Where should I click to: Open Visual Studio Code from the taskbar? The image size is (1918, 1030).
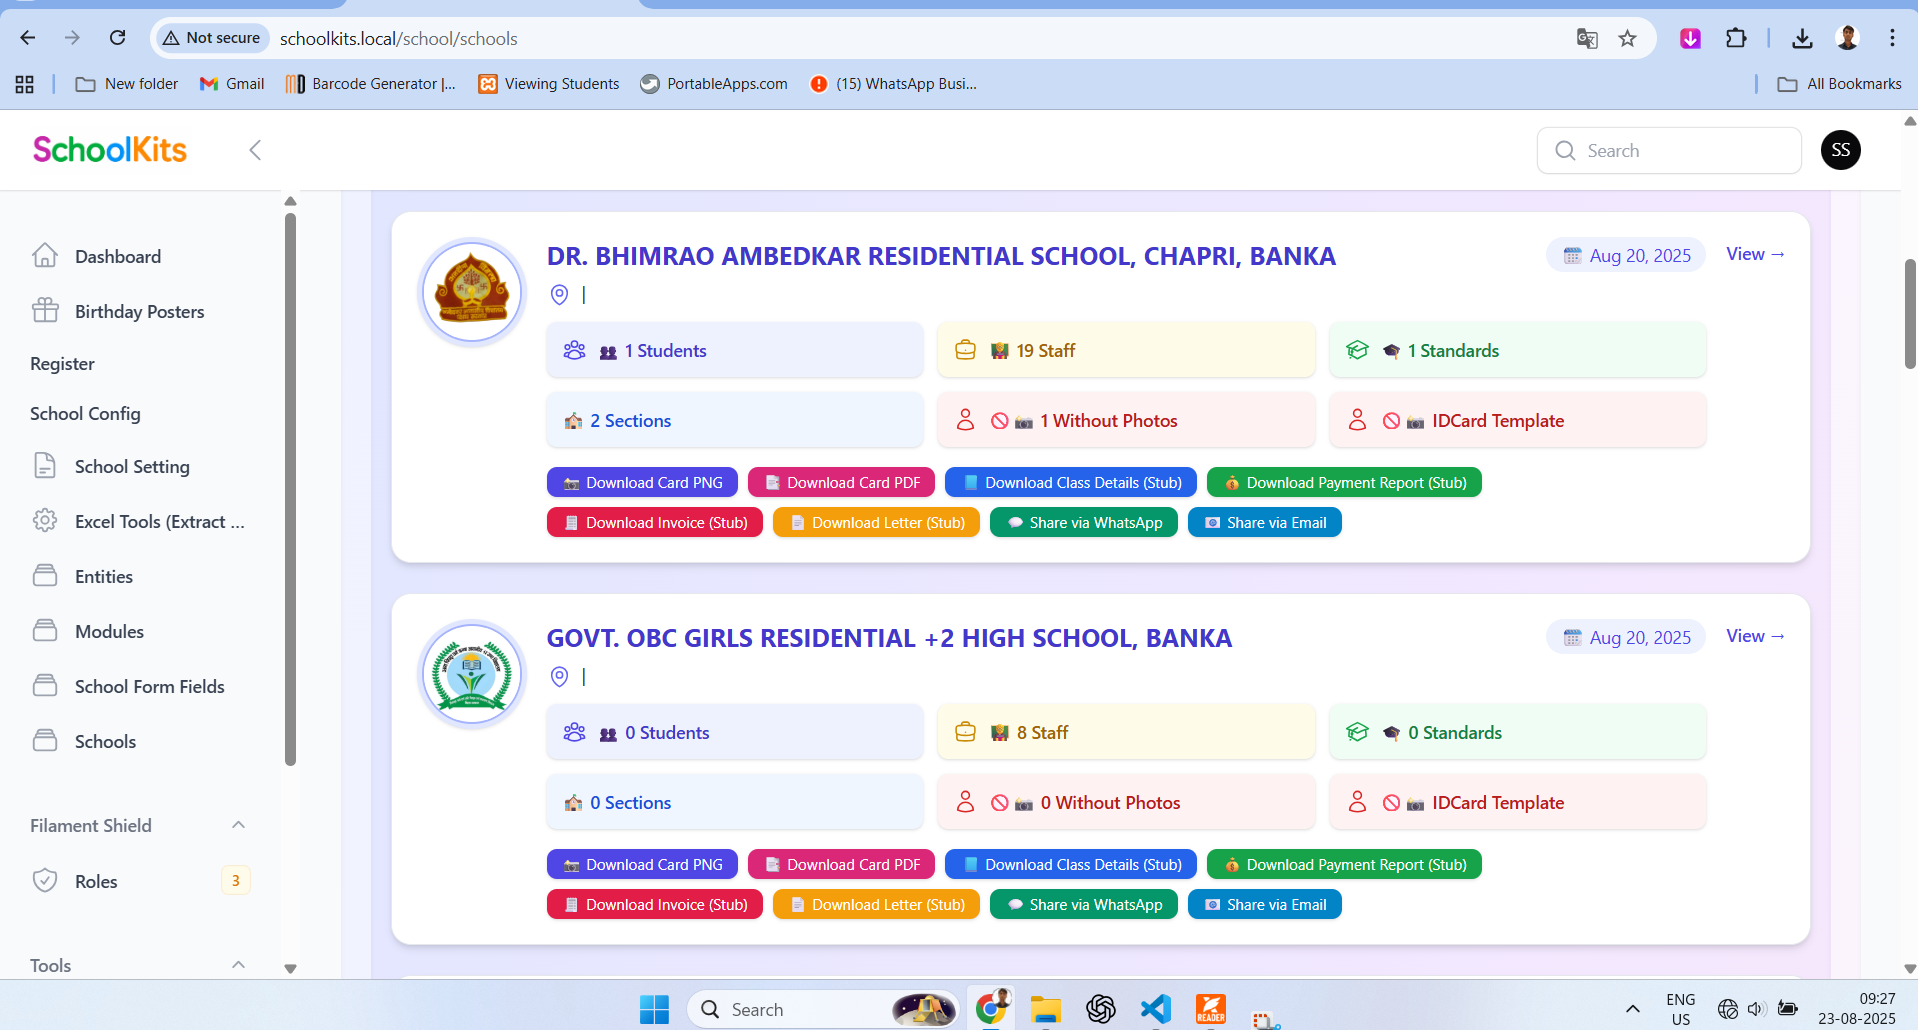click(1155, 1009)
